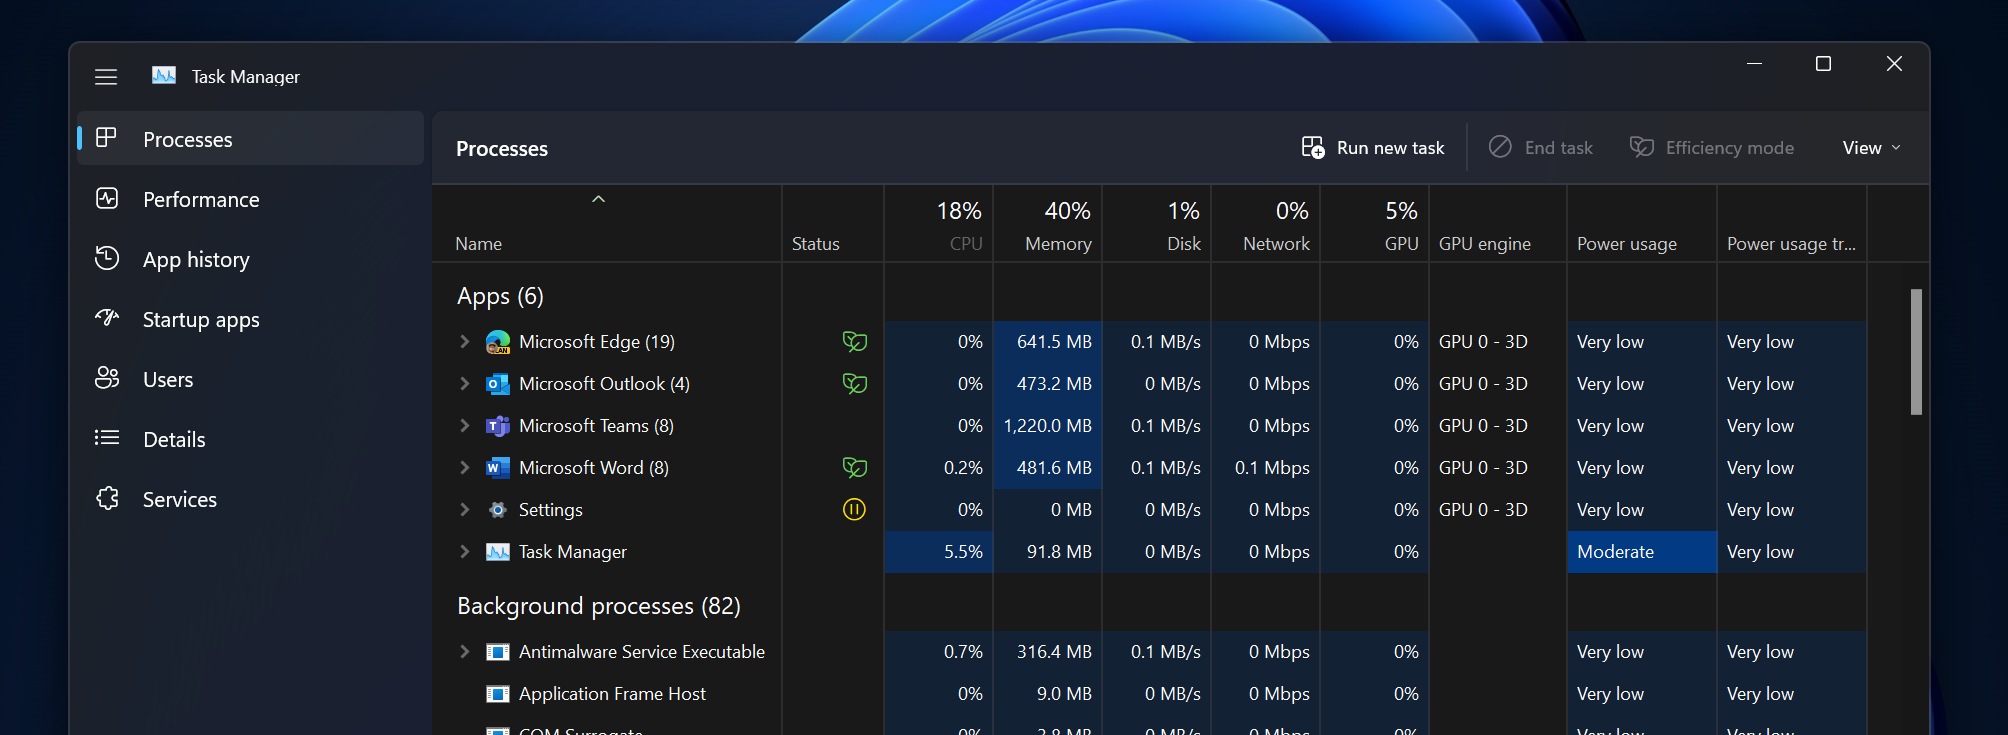Click the vertical scrollbar of the process list
2008x735 pixels.
pyautogui.click(x=1916, y=352)
